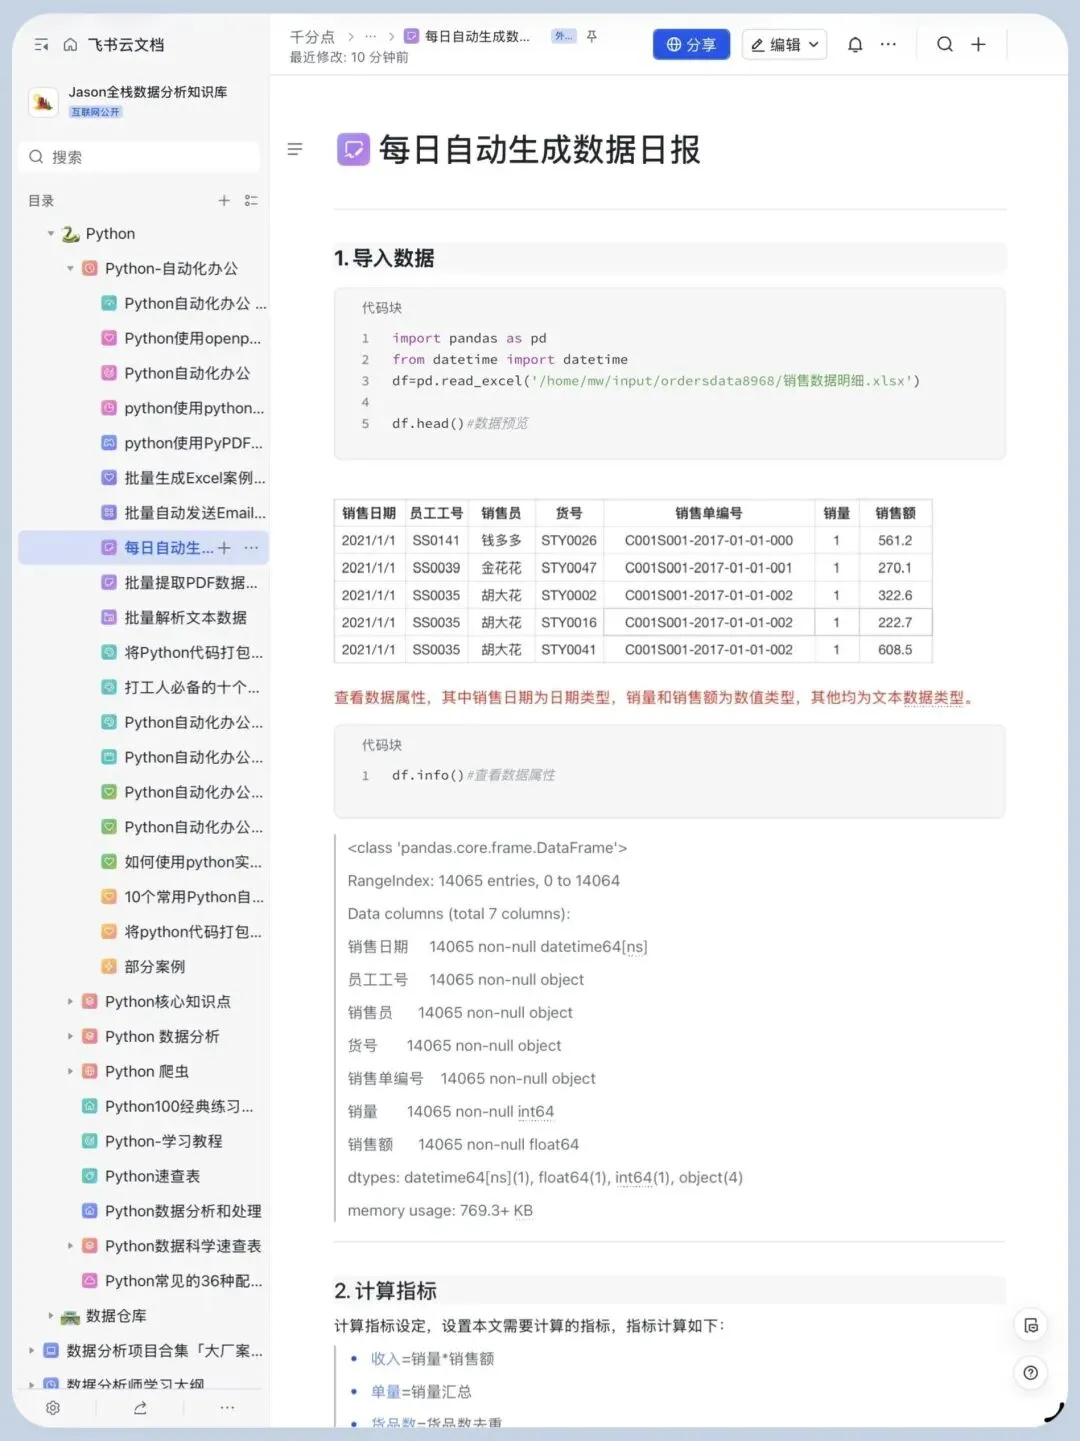Open the 编辑 mode dropdown
The width and height of the screenshot is (1080, 1441).
pyautogui.click(x=784, y=45)
